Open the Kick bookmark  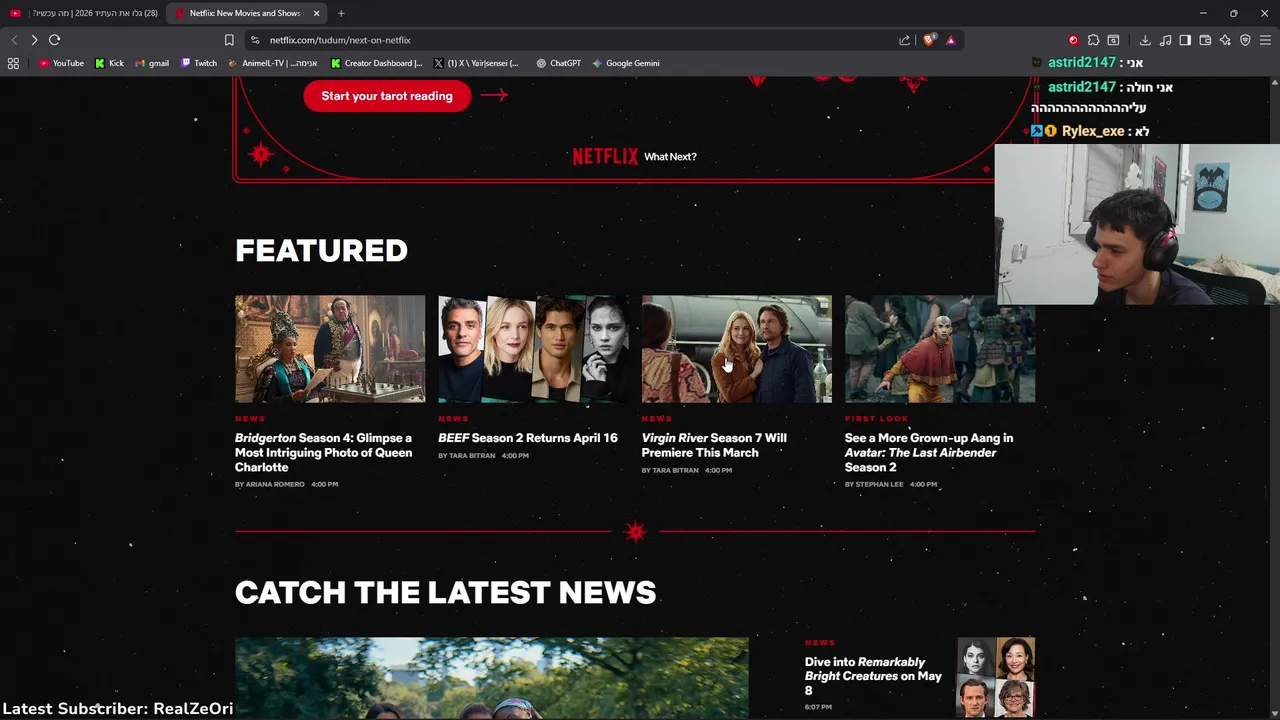point(109,63)
